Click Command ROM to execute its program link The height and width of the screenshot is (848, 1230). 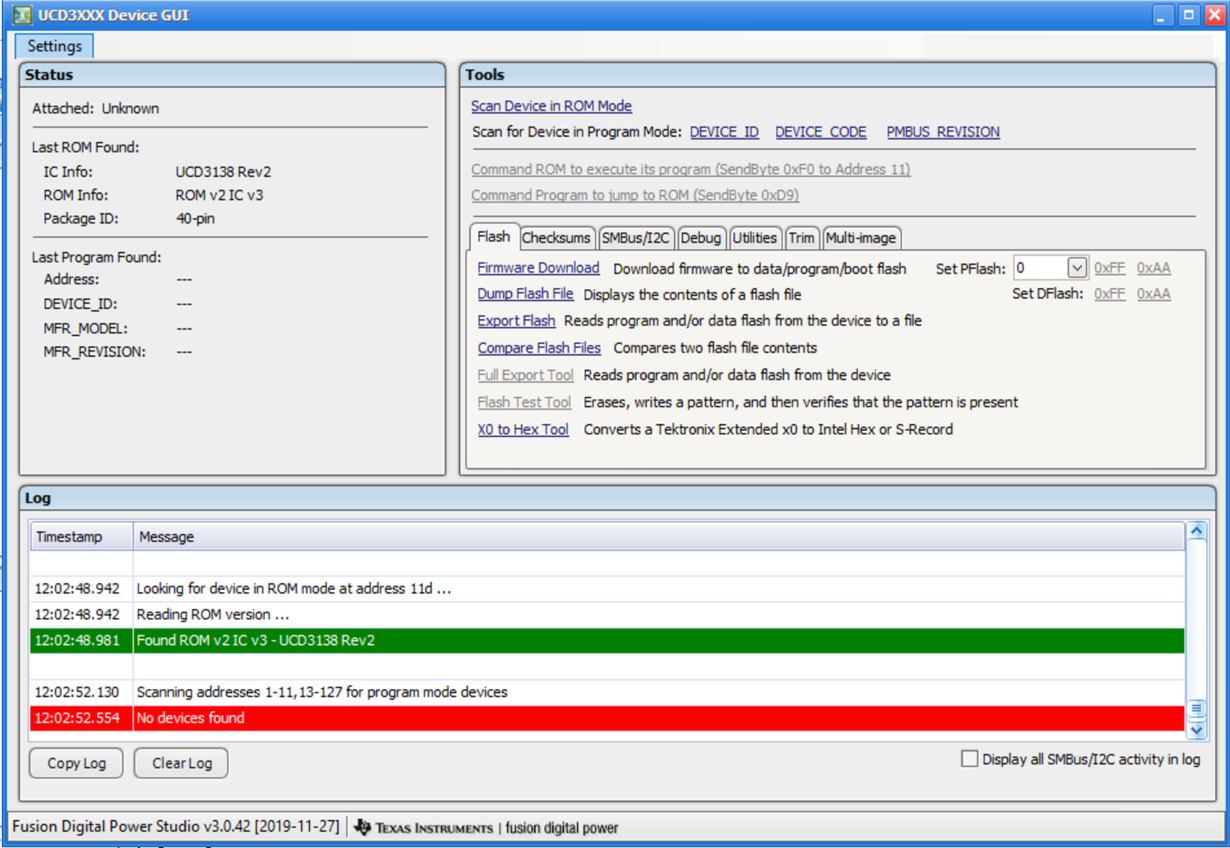click(690, 169)
